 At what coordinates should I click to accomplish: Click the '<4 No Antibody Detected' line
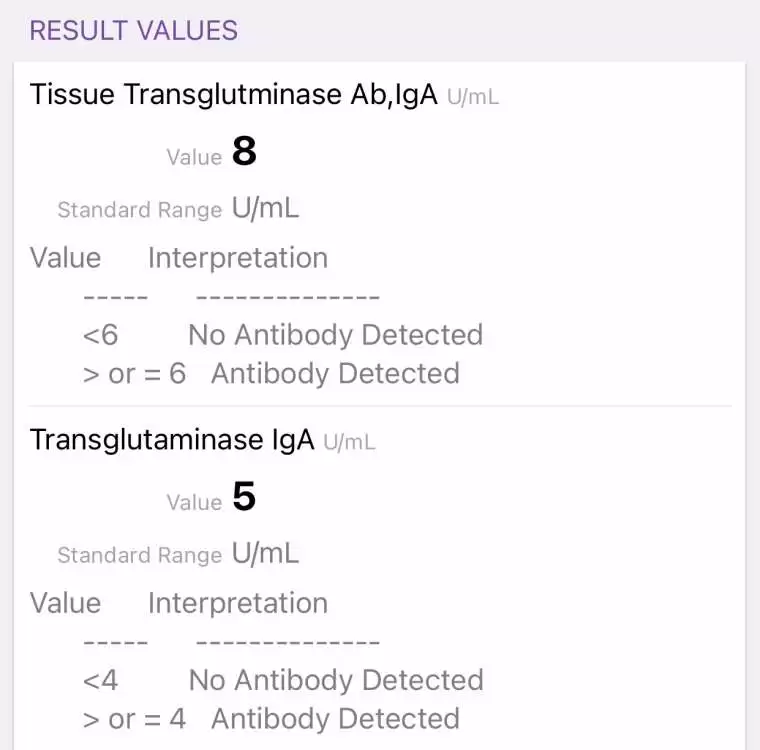click(x=283, y=680)
